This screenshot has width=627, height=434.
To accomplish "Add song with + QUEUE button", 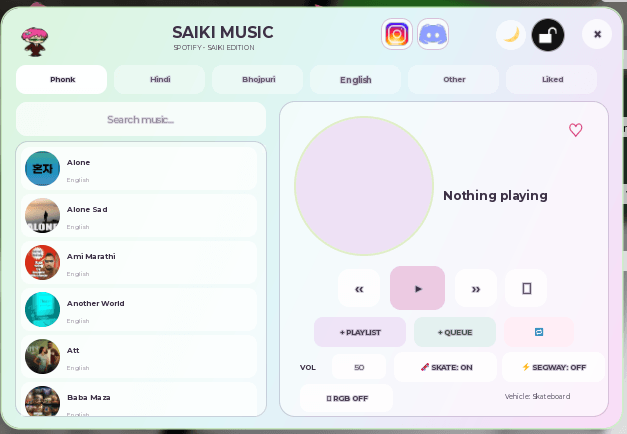I will 455,332.
